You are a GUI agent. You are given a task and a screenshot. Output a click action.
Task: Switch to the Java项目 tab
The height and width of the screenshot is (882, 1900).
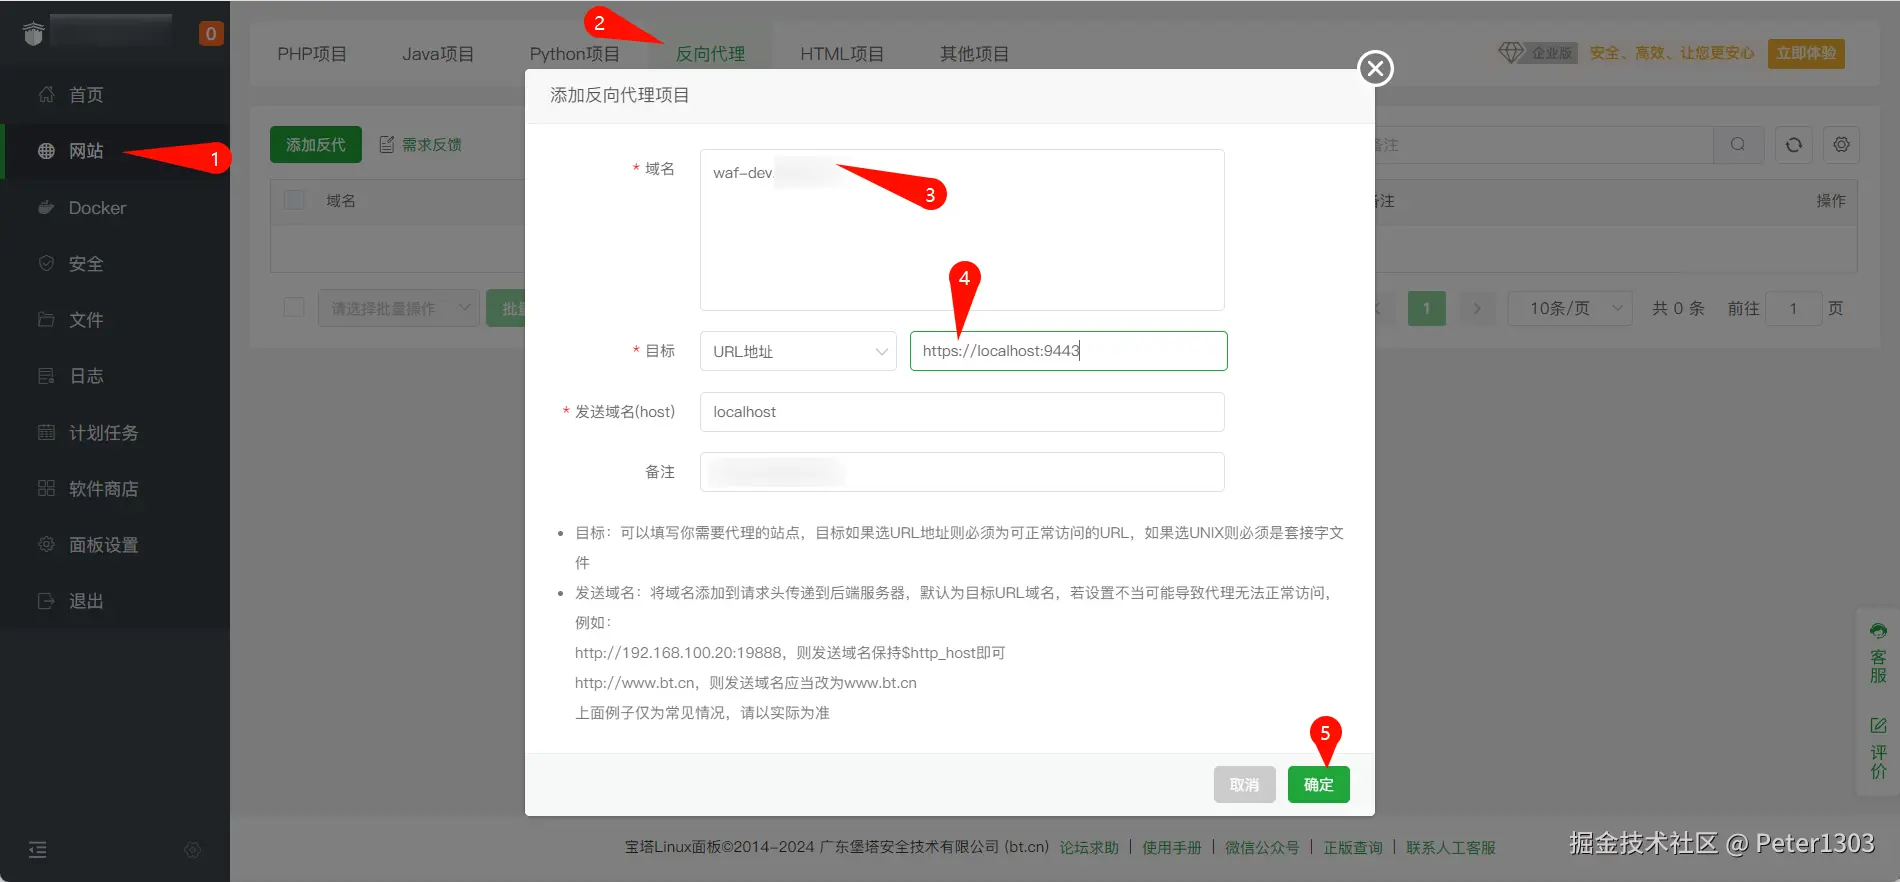point(438,54)
